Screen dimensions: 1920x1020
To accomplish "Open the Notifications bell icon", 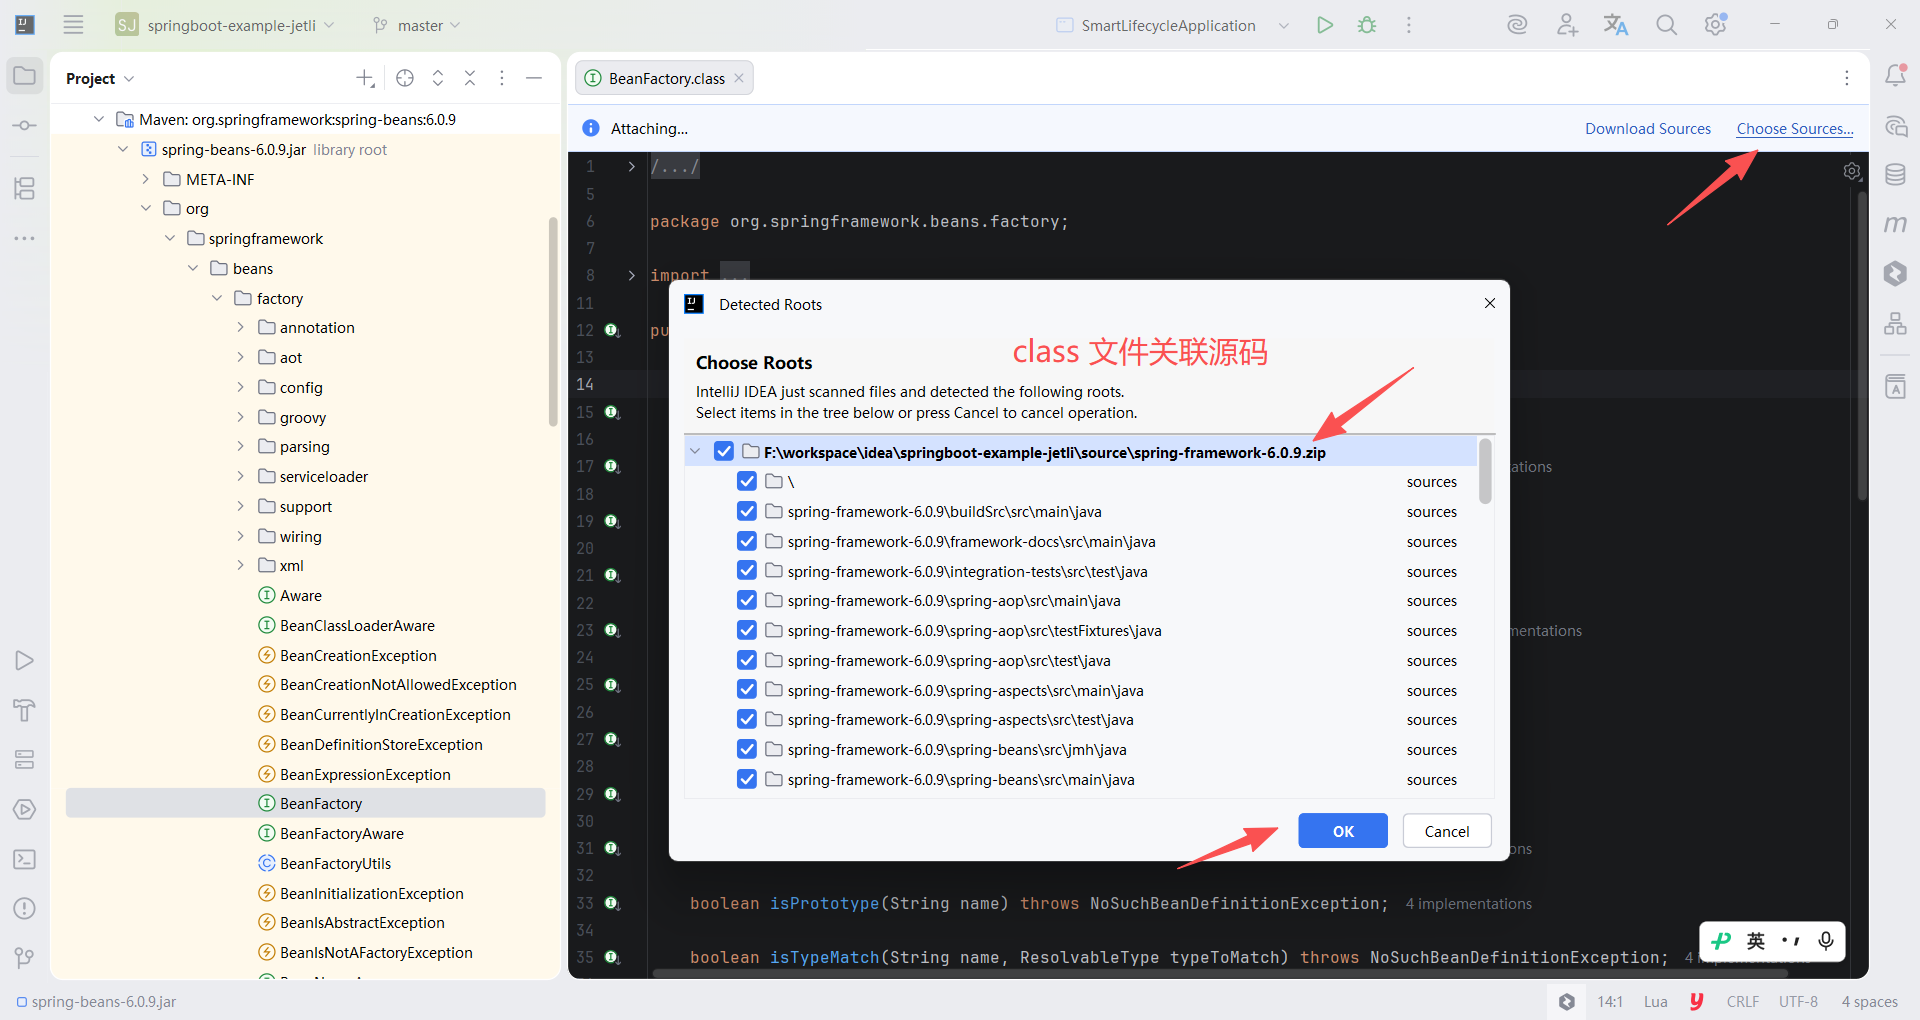I will coord(1895,76).
